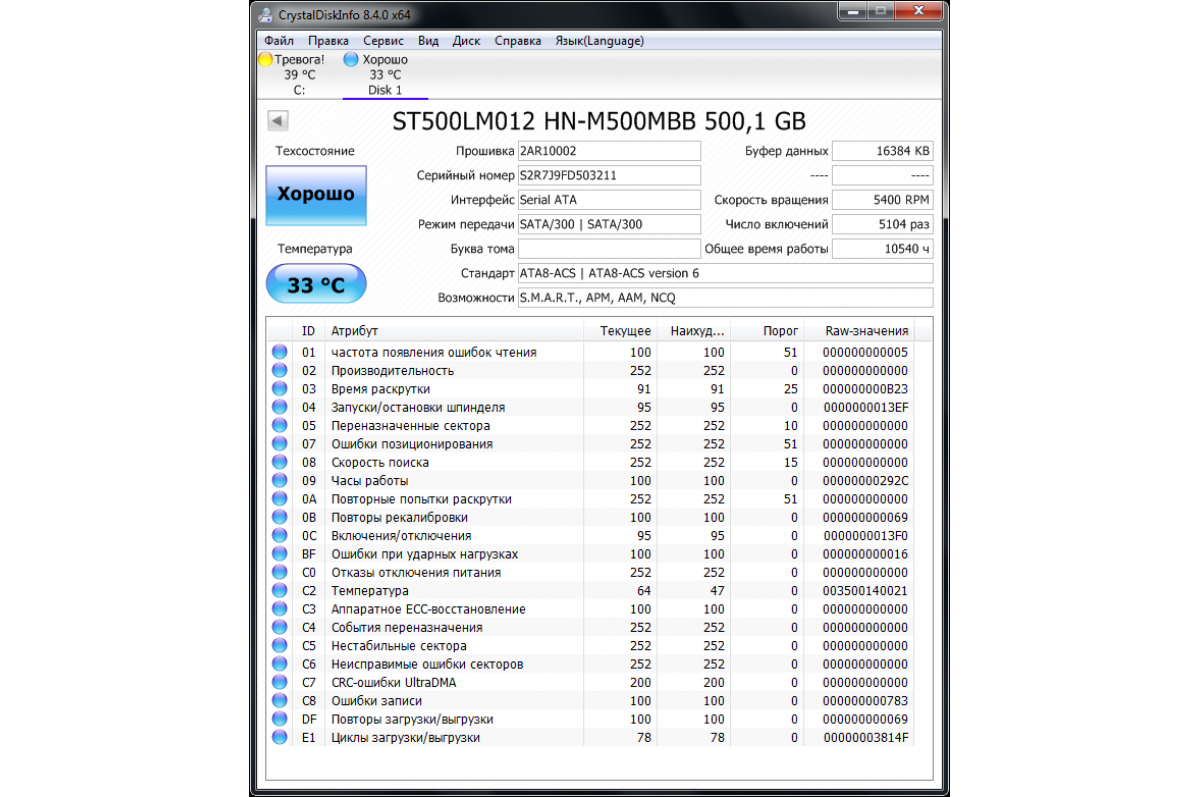Viewport: 1200px width, 797px height.
Task: Open the Справка menu
Action: click(518, 41)
